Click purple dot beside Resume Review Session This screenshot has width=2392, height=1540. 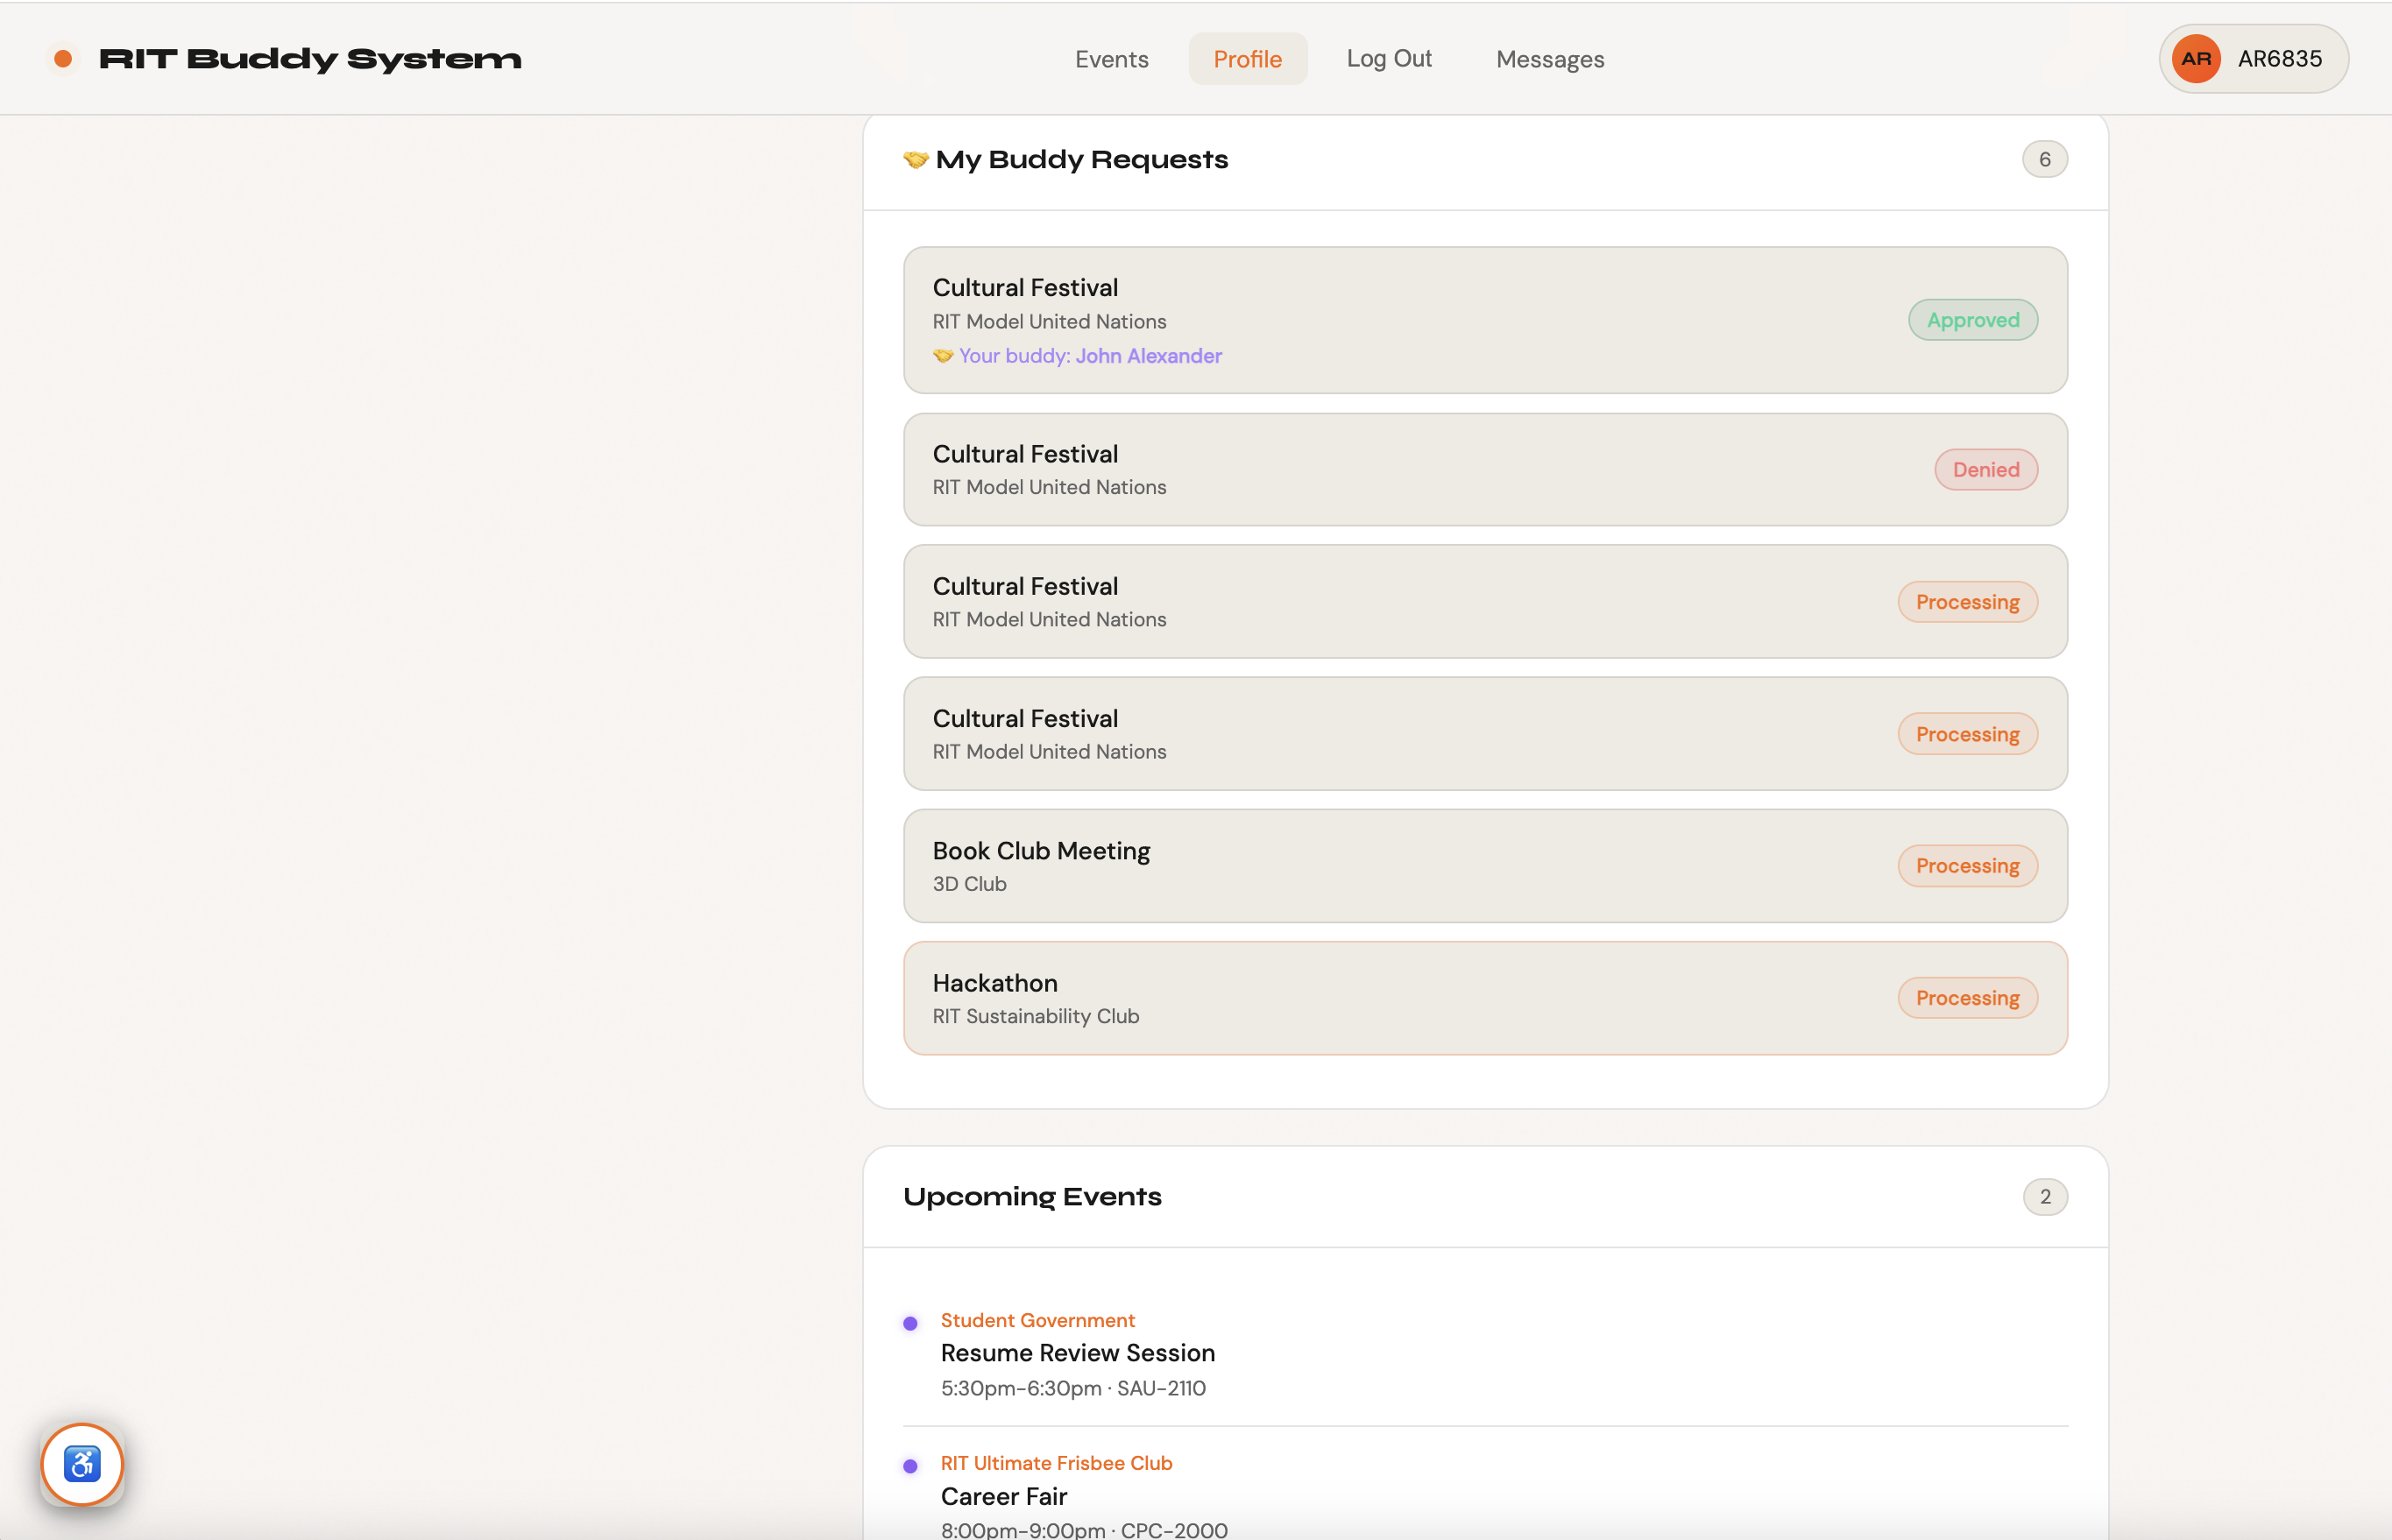[x=910, y=1323]
